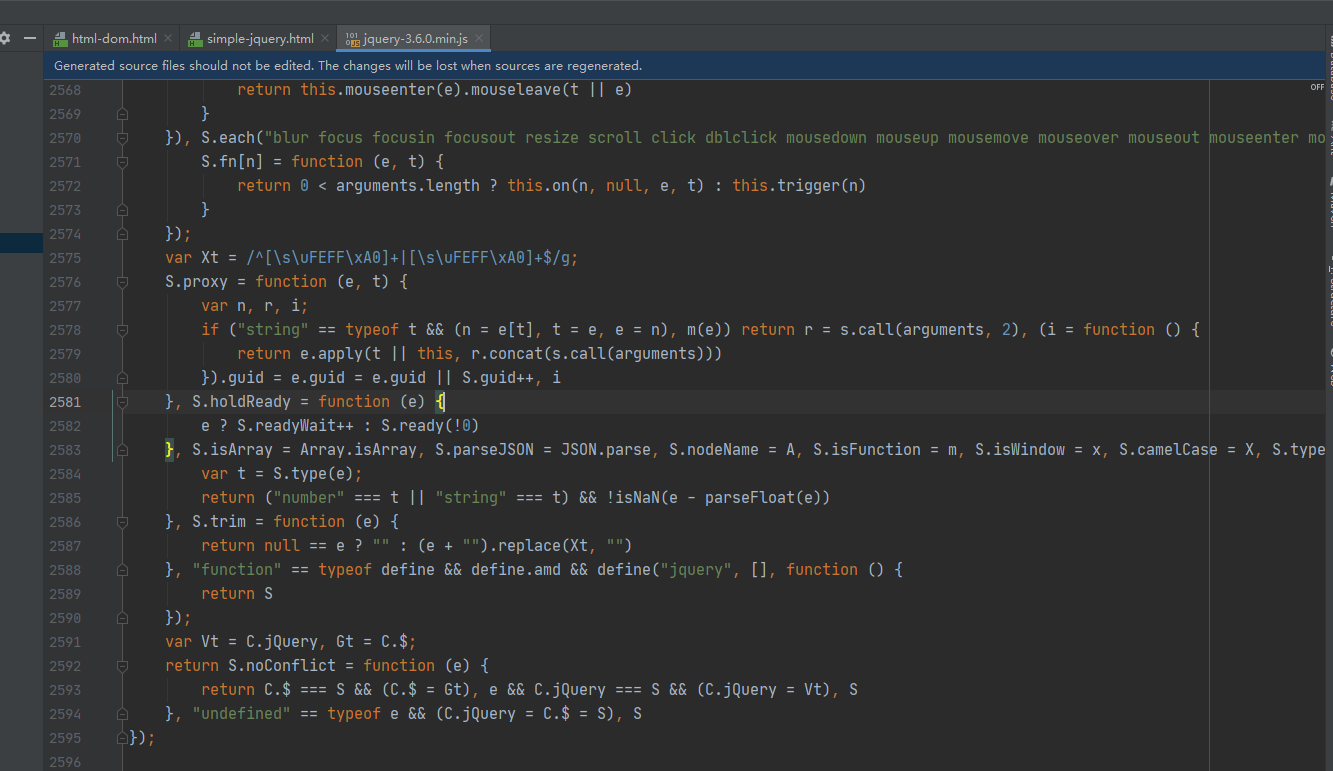
Task: Click 'S.proxy' at line 2576
Action: [197, 282]
